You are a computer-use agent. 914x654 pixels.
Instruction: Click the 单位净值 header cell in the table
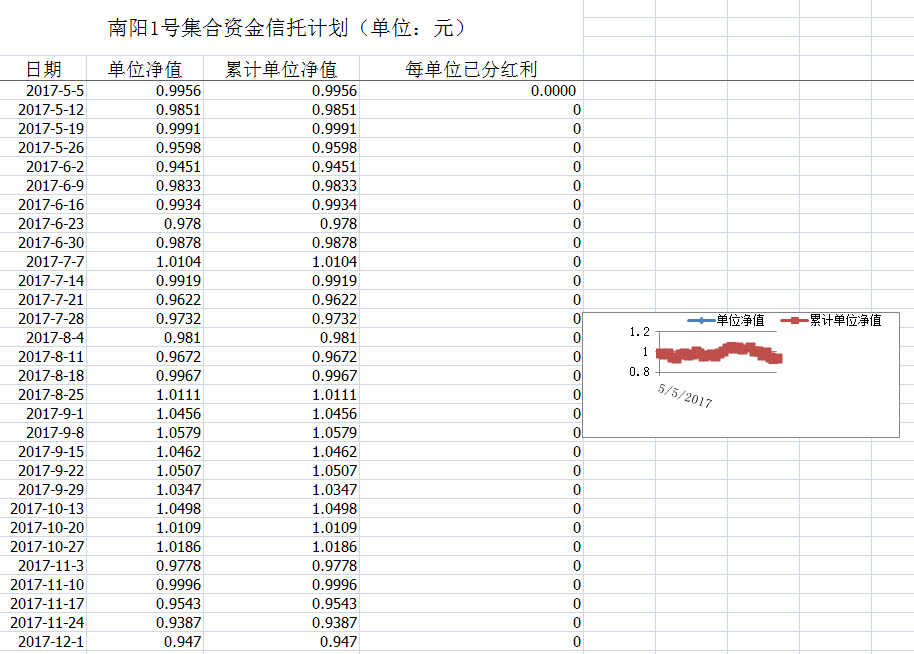point(145,69)
